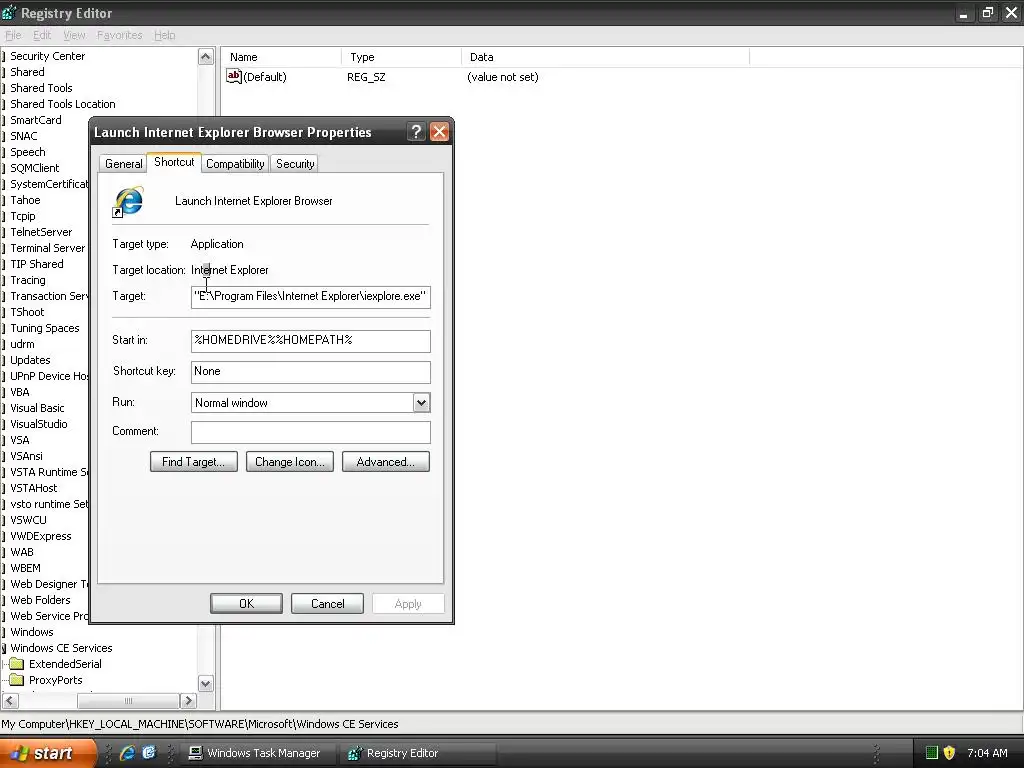Select the Shortcut tab
The image size is (1024, 768).
click(x=174, y=162)
